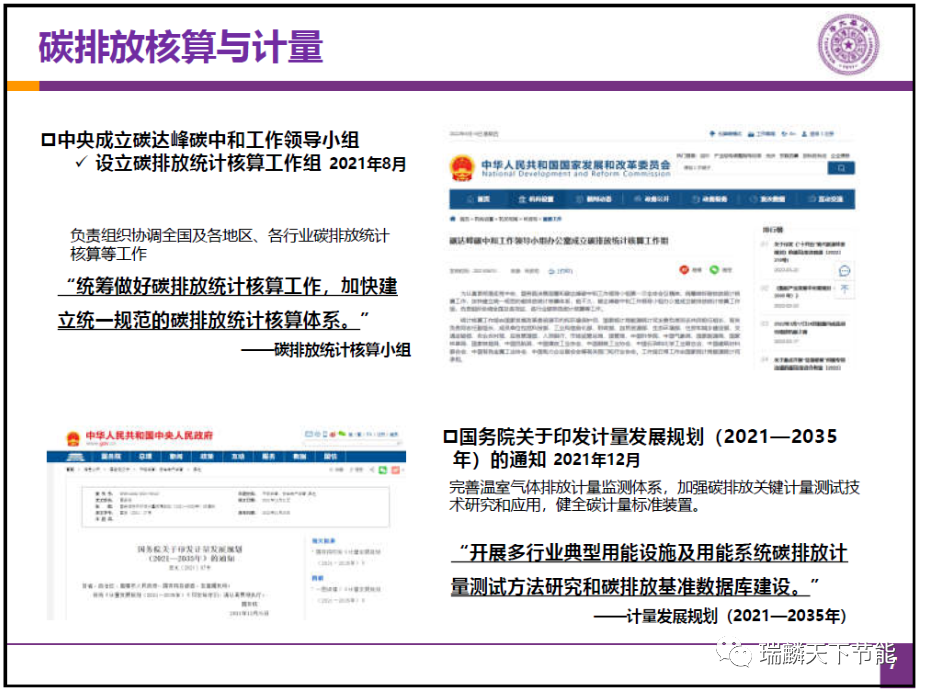The width and height of the screenshot is (926, 694).
Task: Click the gov.cn header 中华人民共和国中央人民政府
Action: click(x=149, y=436)
